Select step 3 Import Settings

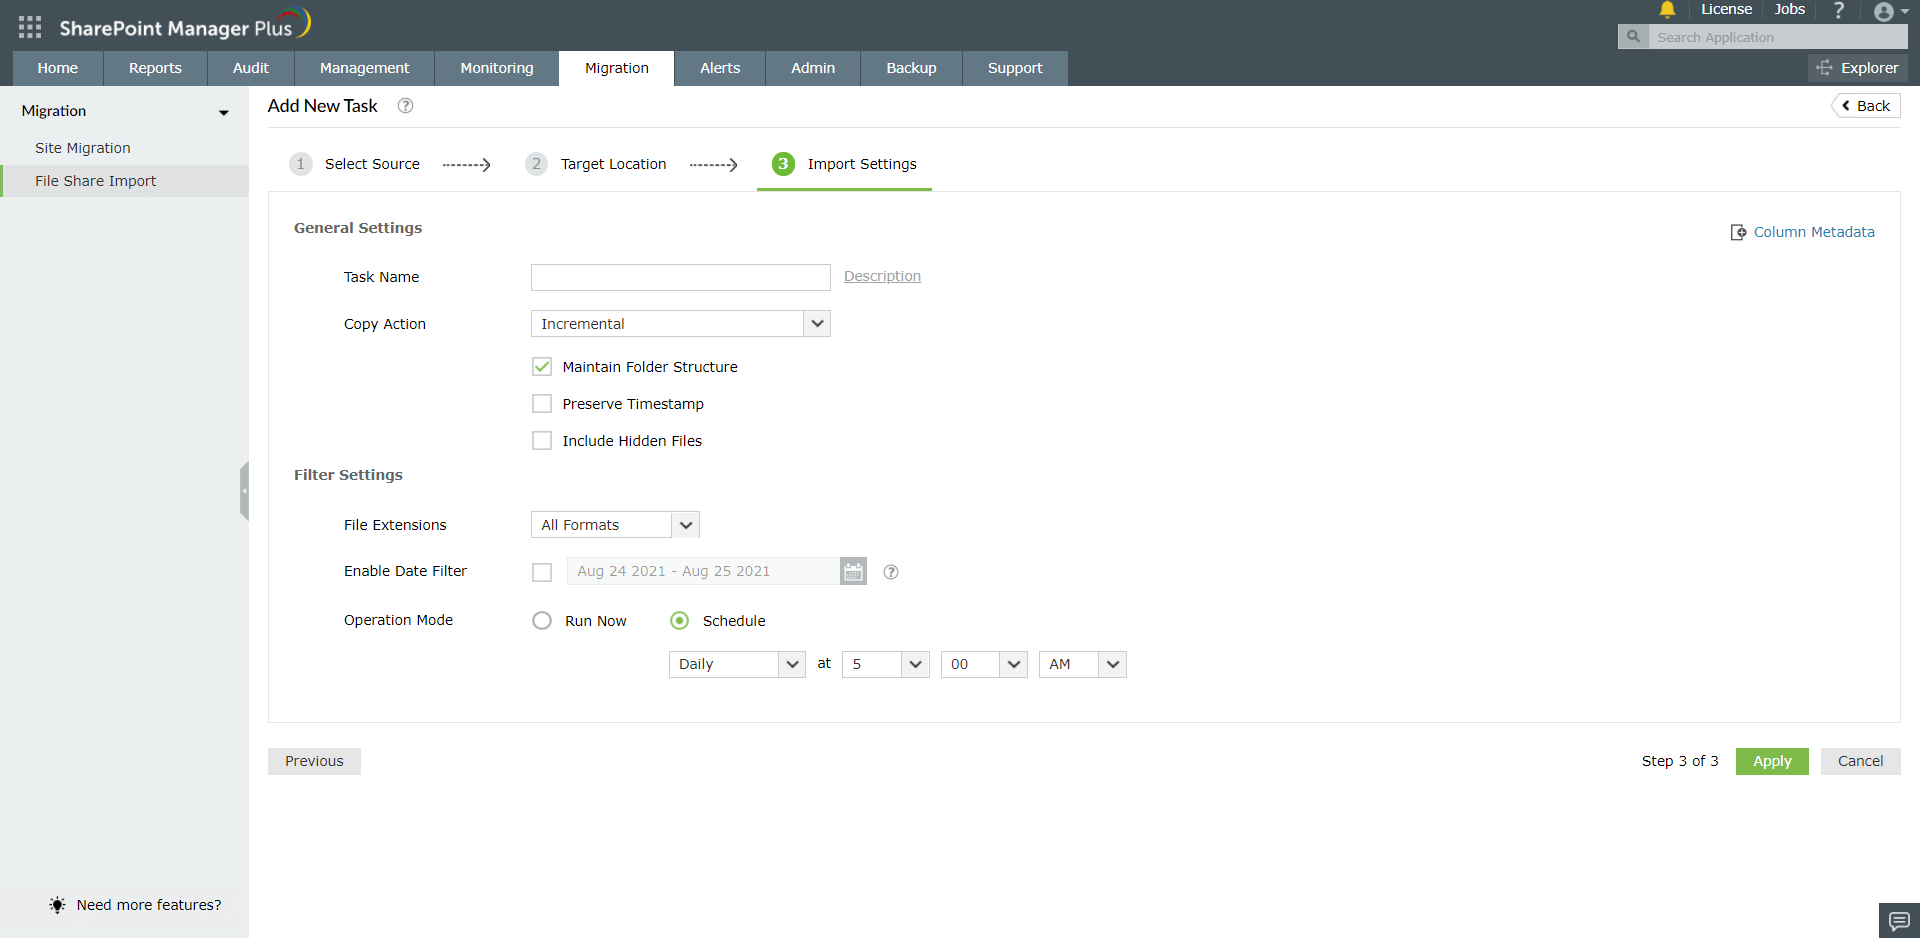click(844, 164)
